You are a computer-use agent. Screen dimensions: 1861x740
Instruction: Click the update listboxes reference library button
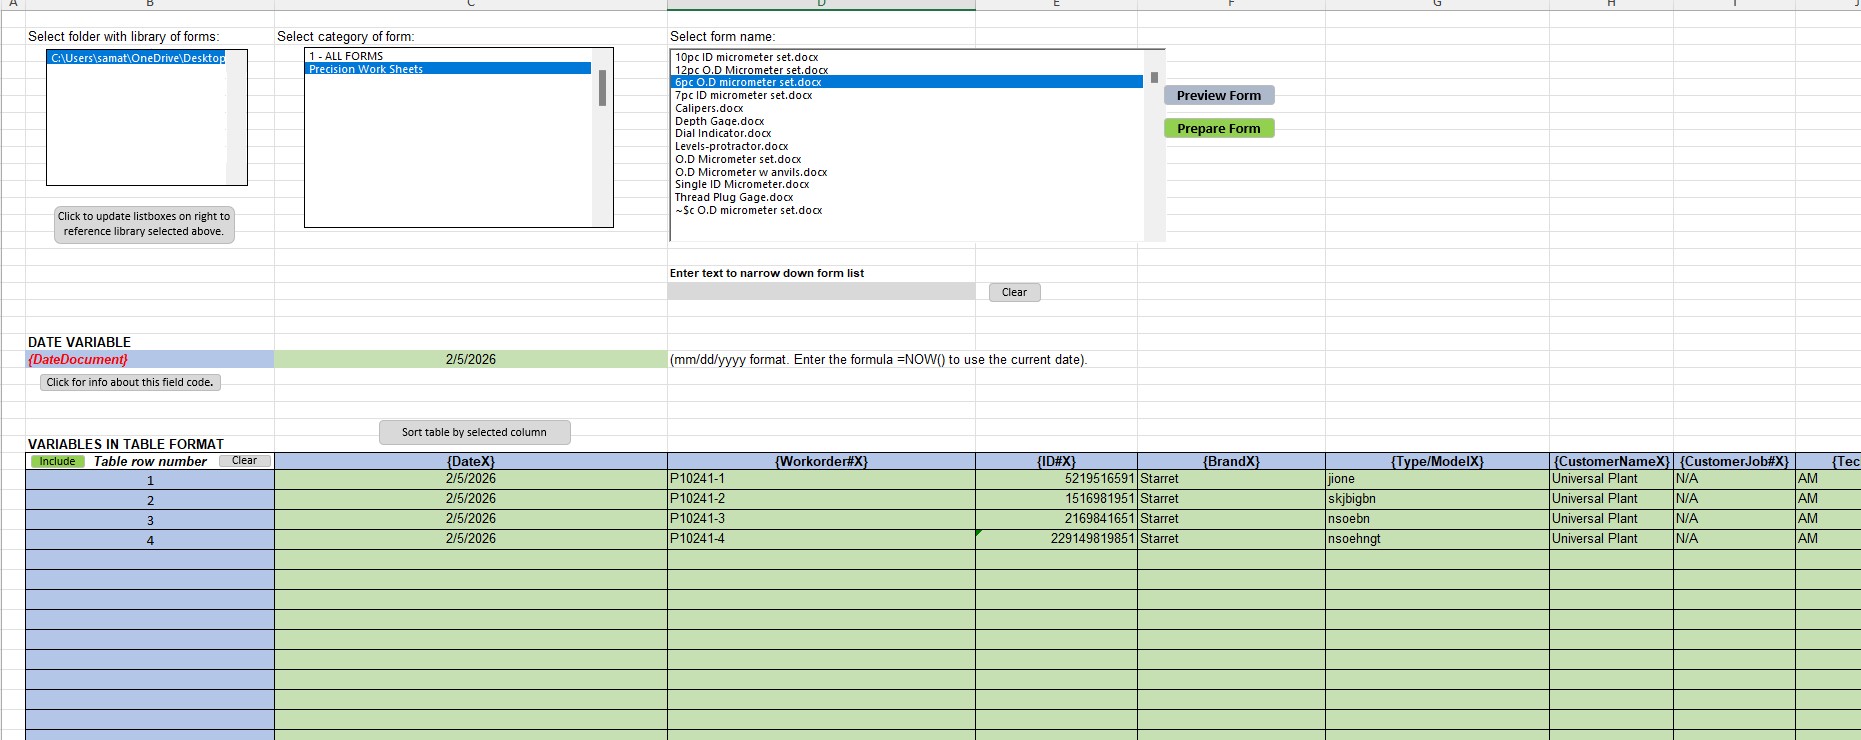[144, 224]
